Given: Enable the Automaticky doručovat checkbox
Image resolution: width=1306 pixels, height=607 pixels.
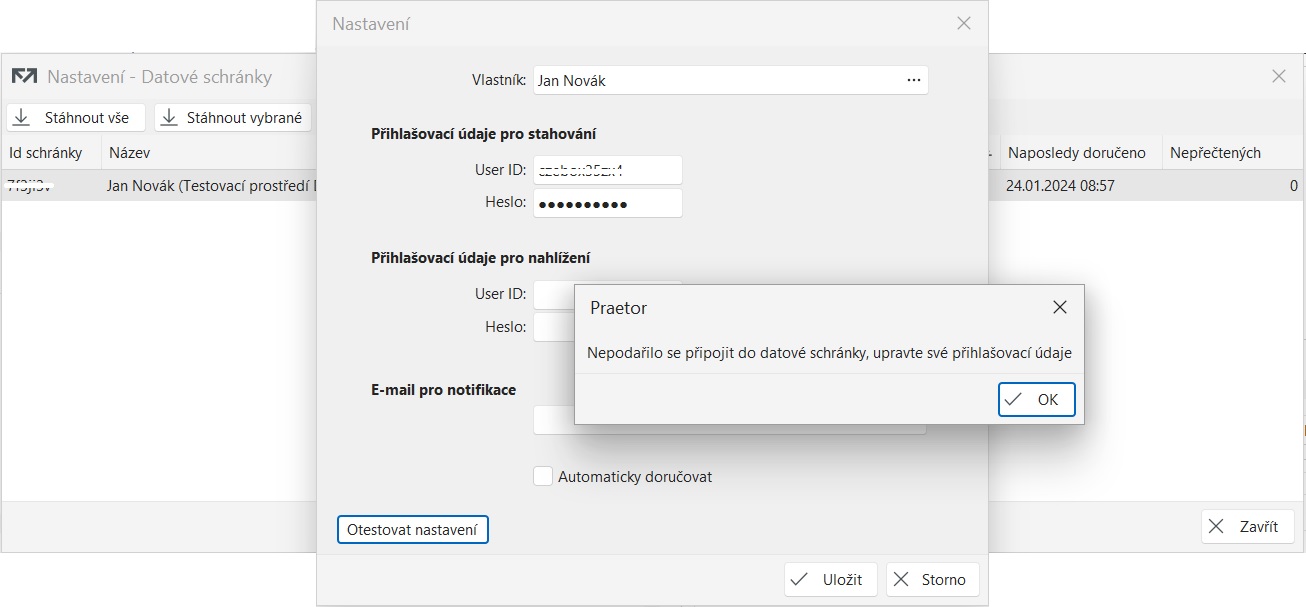Looking at the screenshot, I should [543, 477].
